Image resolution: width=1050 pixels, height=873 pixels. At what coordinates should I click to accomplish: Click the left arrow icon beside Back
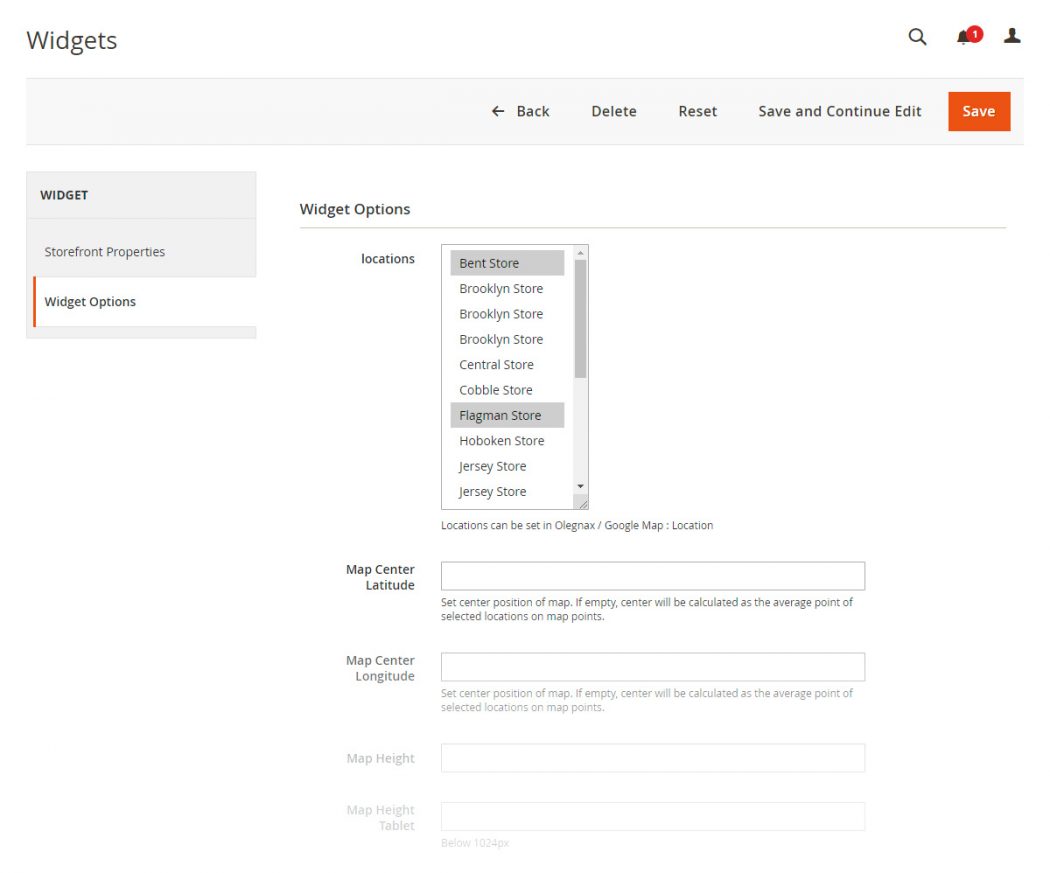[x=497, y=111]
